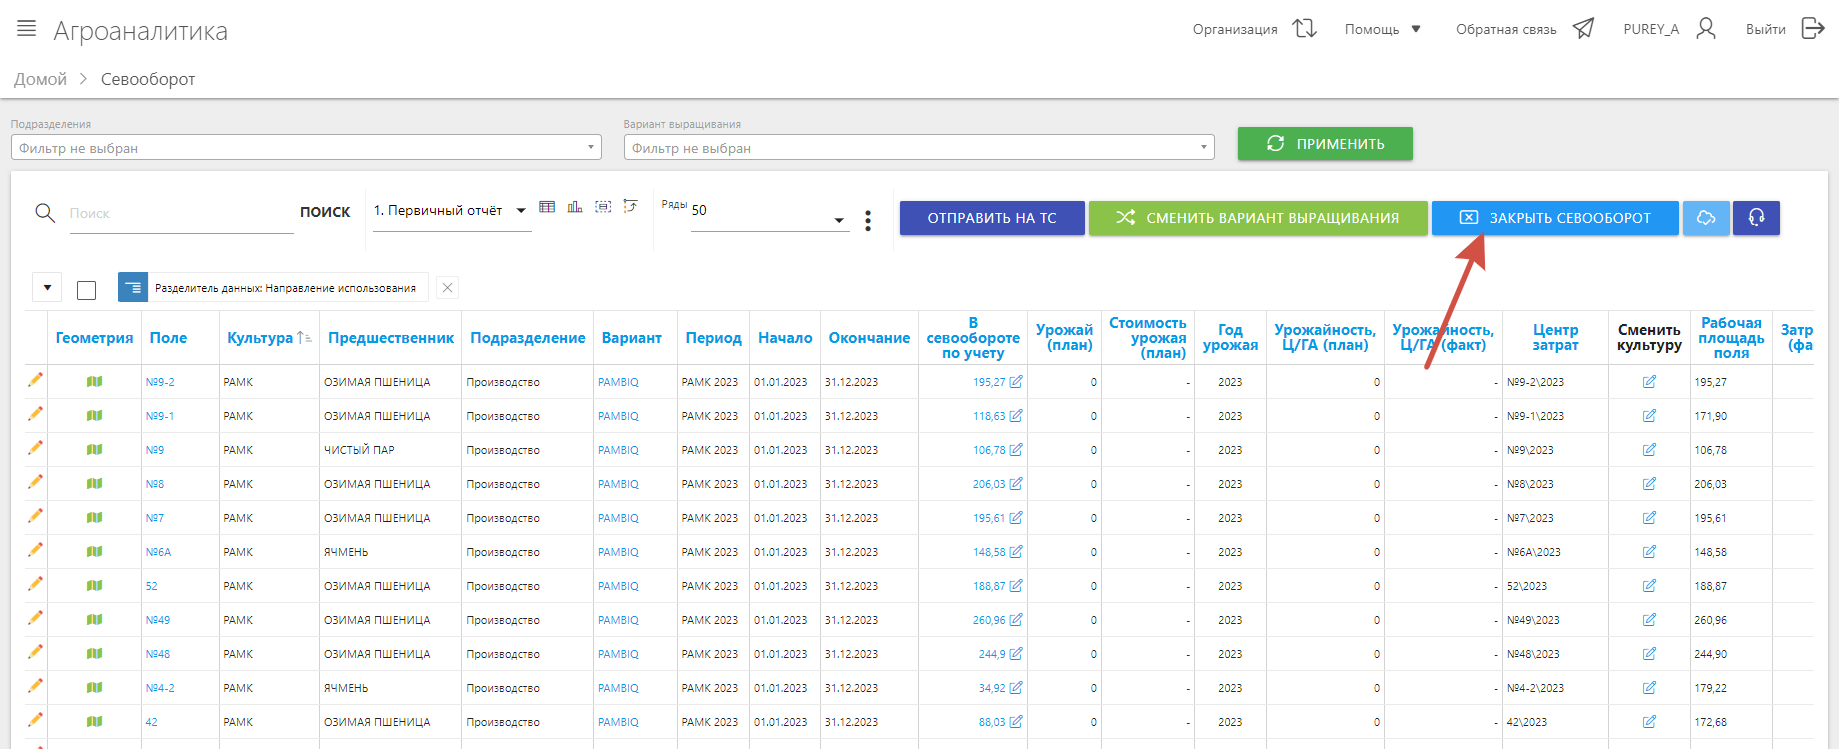Image resolution: width=1839 pixels, height=749 pixels.
Task: Click the cloud icon button
Action: point(1706,218)
